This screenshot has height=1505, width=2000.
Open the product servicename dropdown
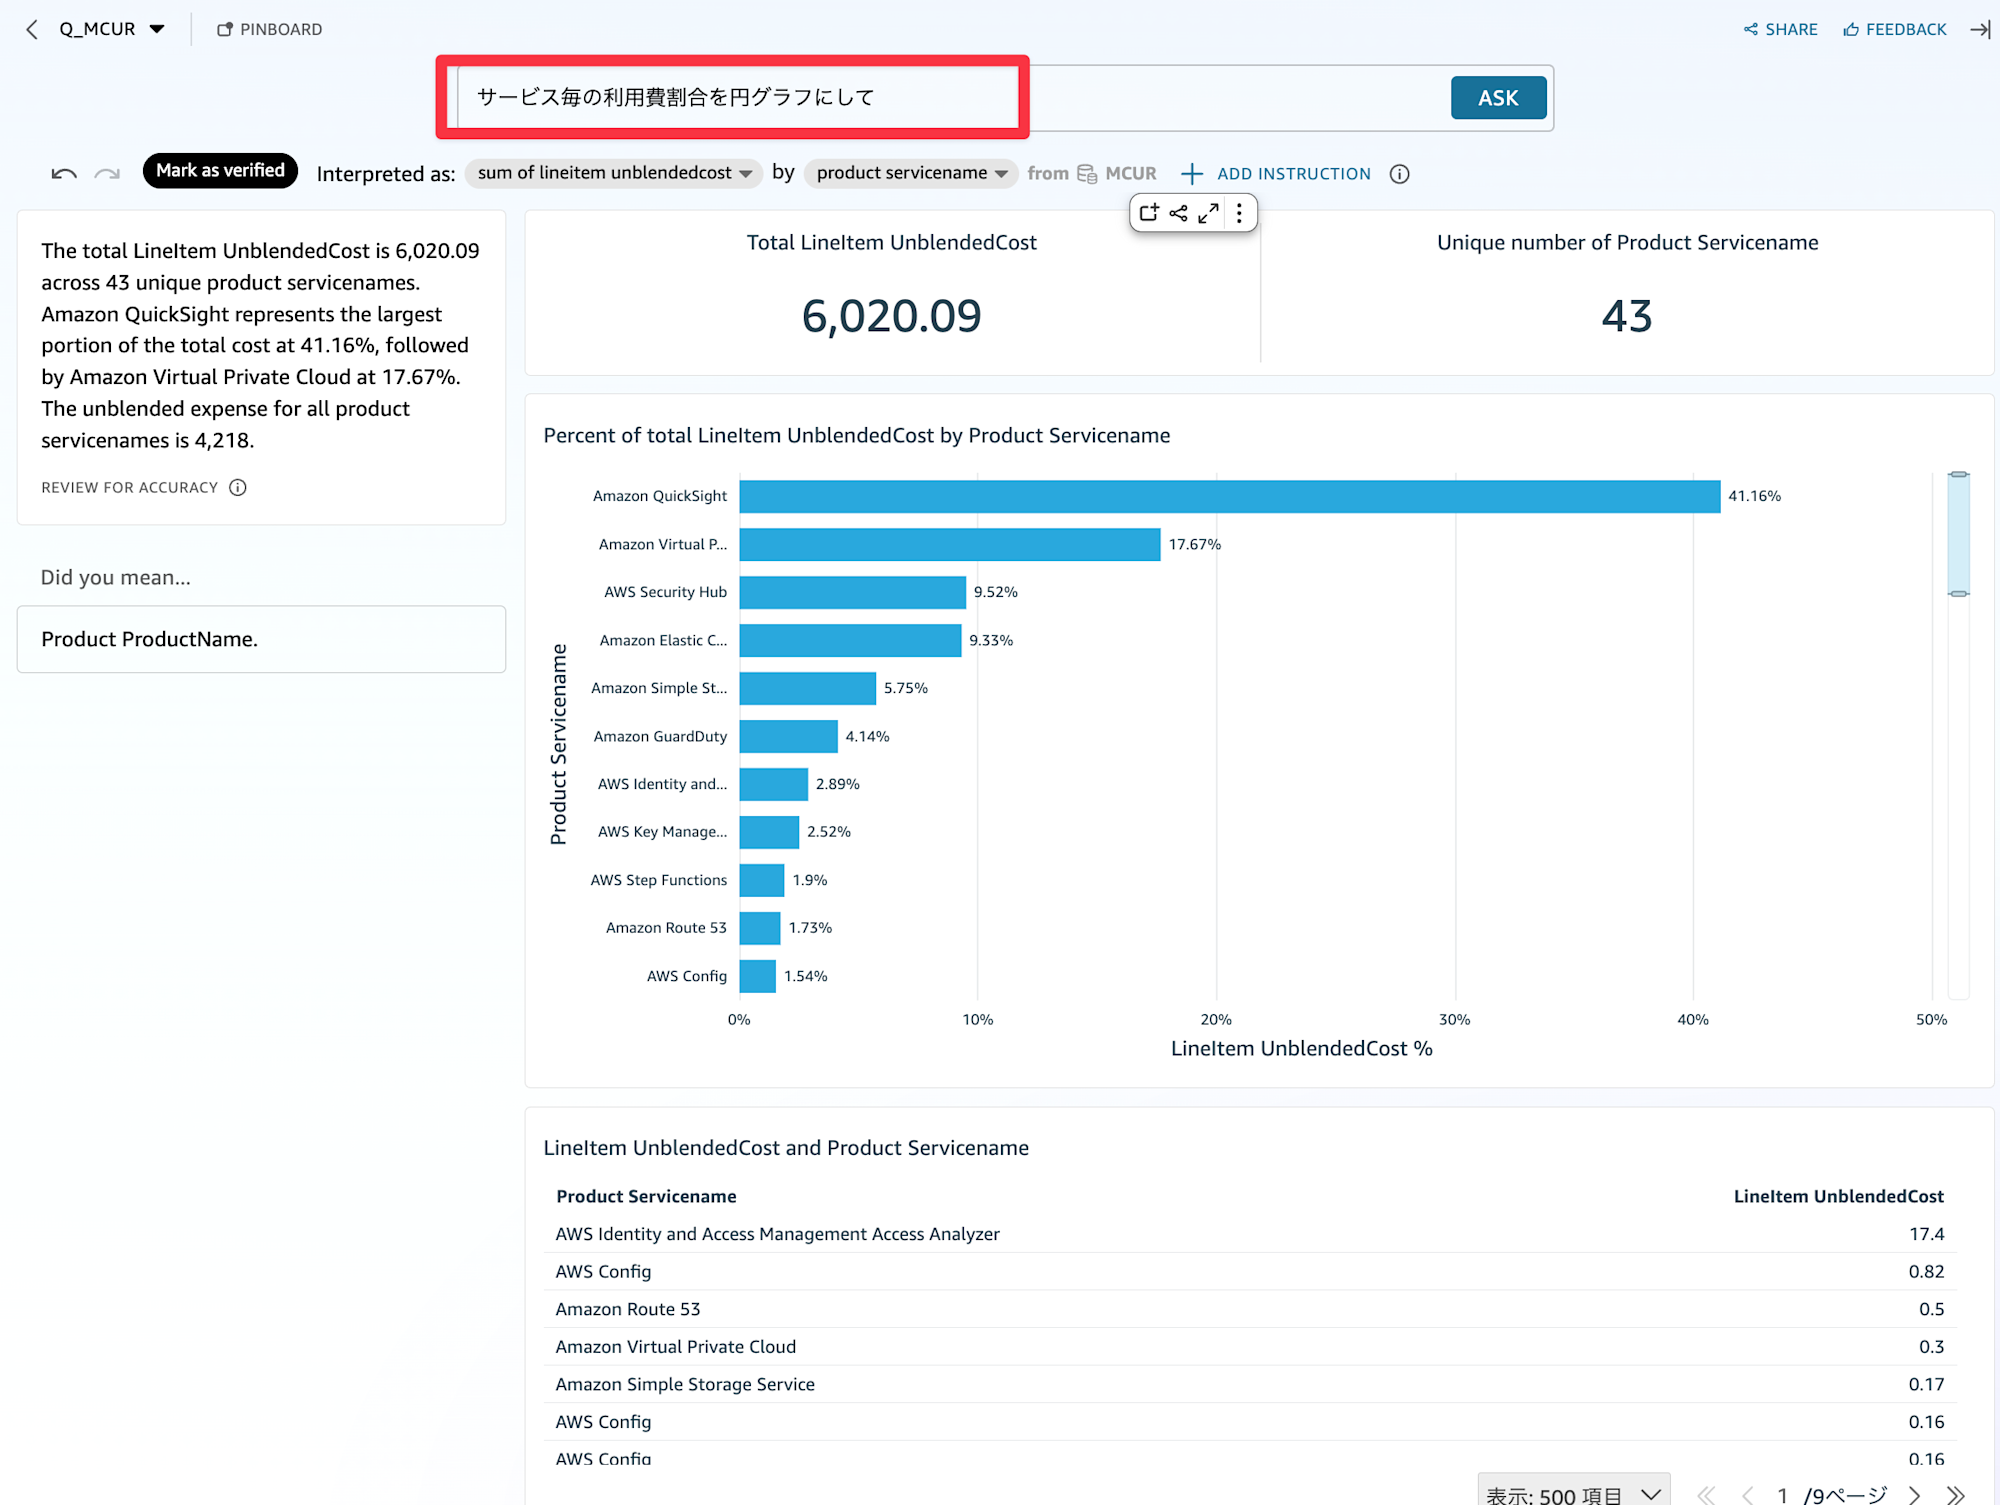(x=911, y=173)
